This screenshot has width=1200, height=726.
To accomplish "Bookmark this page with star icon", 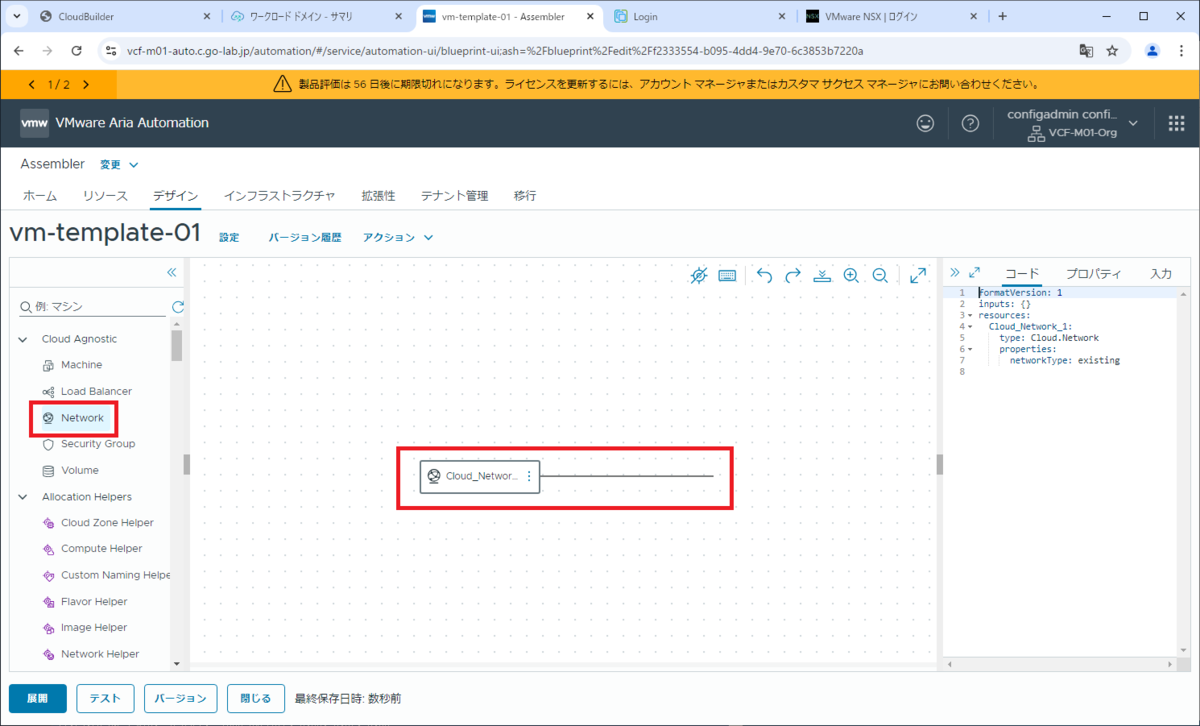I will pos(1112,50).
